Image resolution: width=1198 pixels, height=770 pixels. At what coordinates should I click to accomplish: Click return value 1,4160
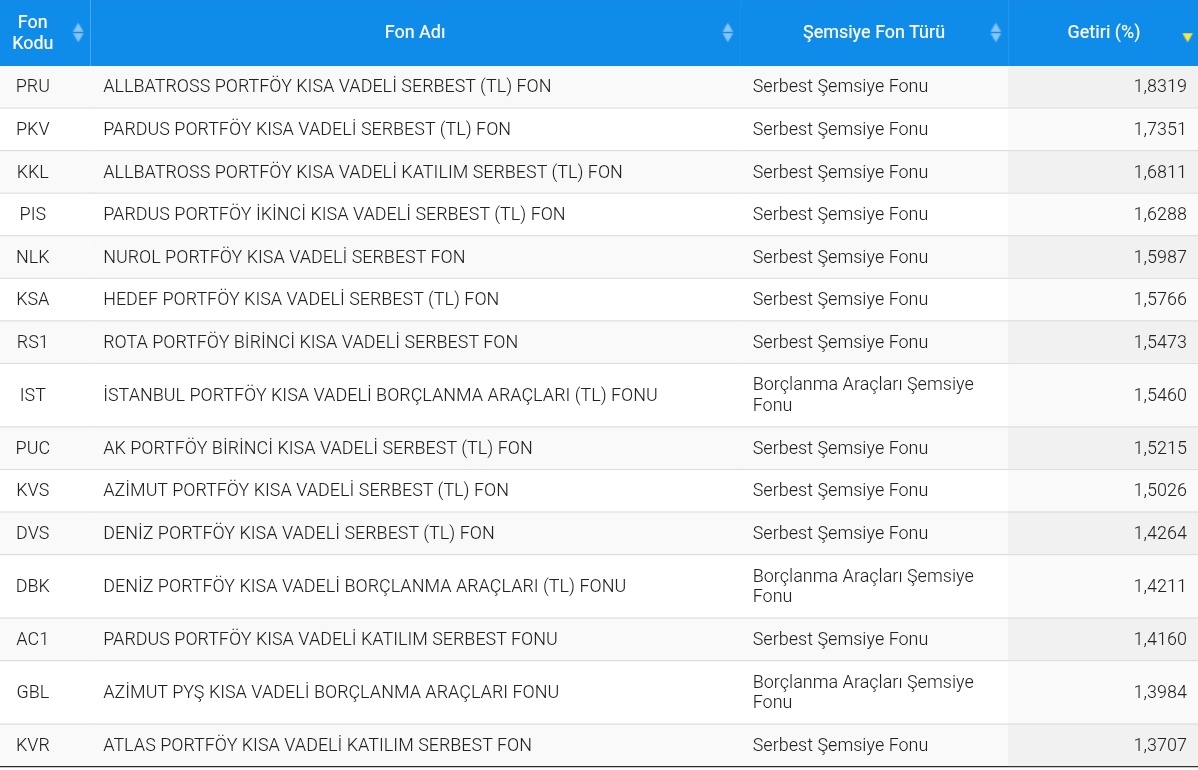(x=1160, y=639)
